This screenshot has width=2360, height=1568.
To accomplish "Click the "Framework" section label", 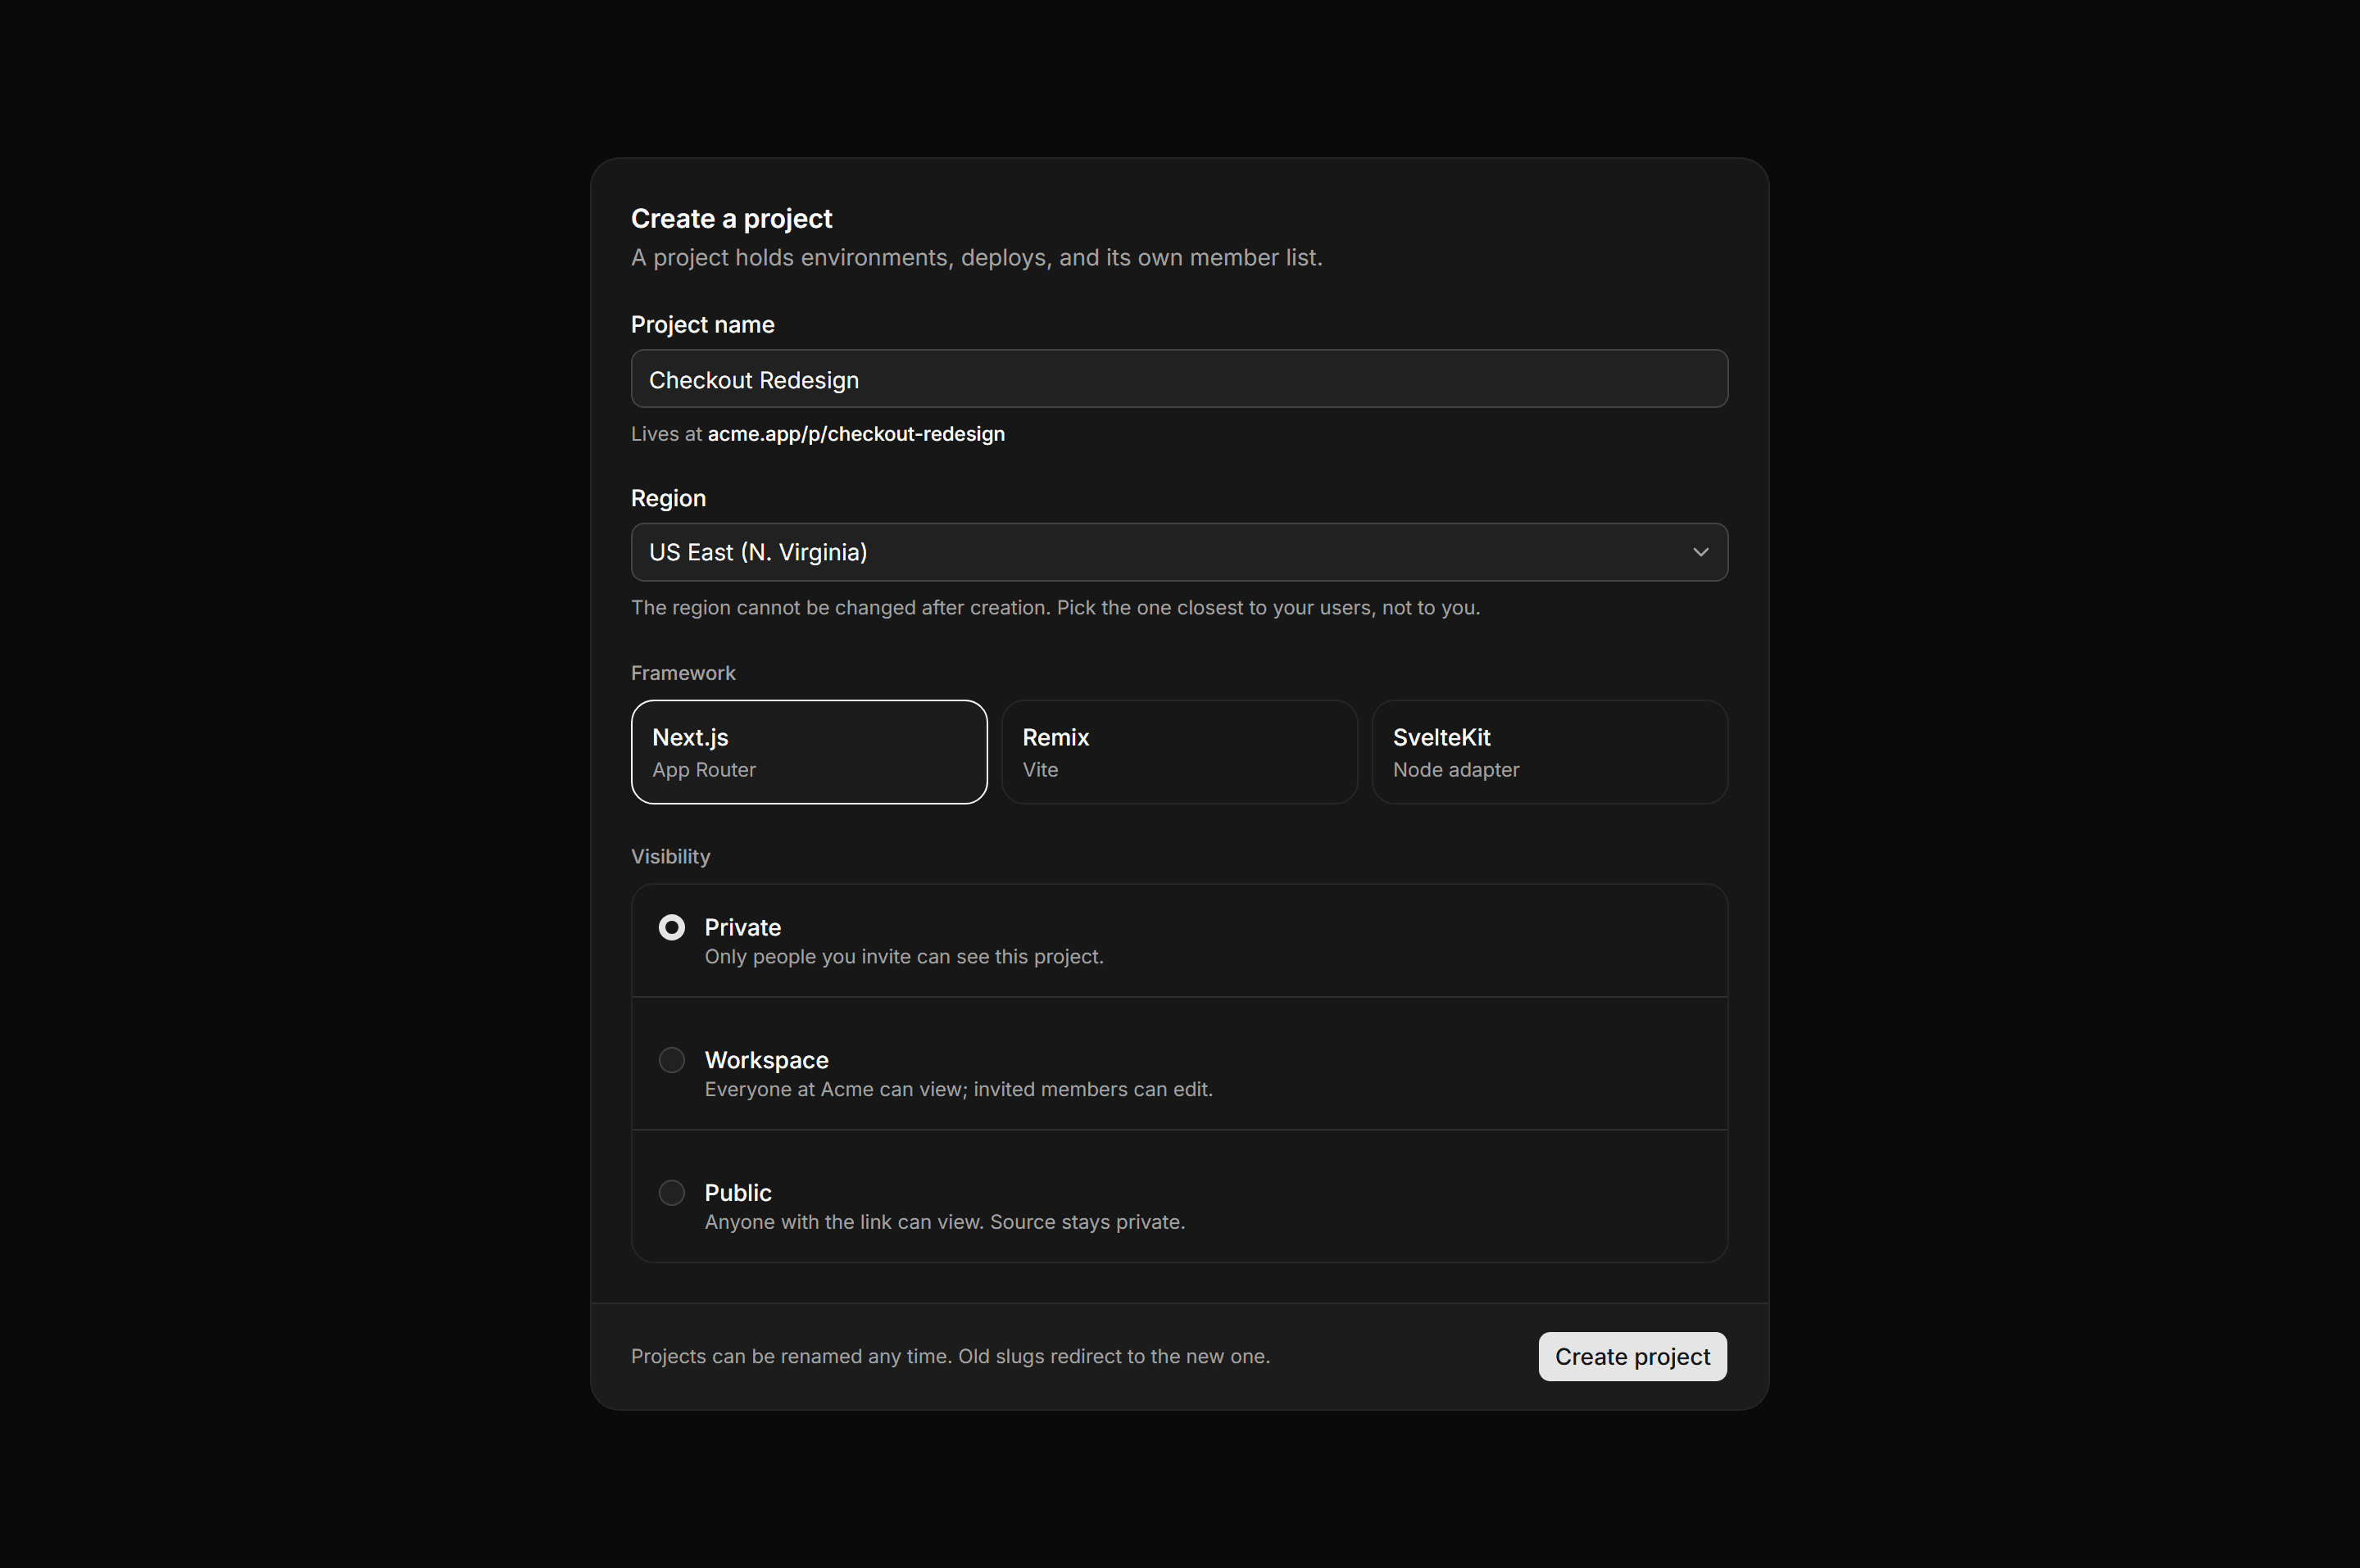I will [x=683, y=673].
